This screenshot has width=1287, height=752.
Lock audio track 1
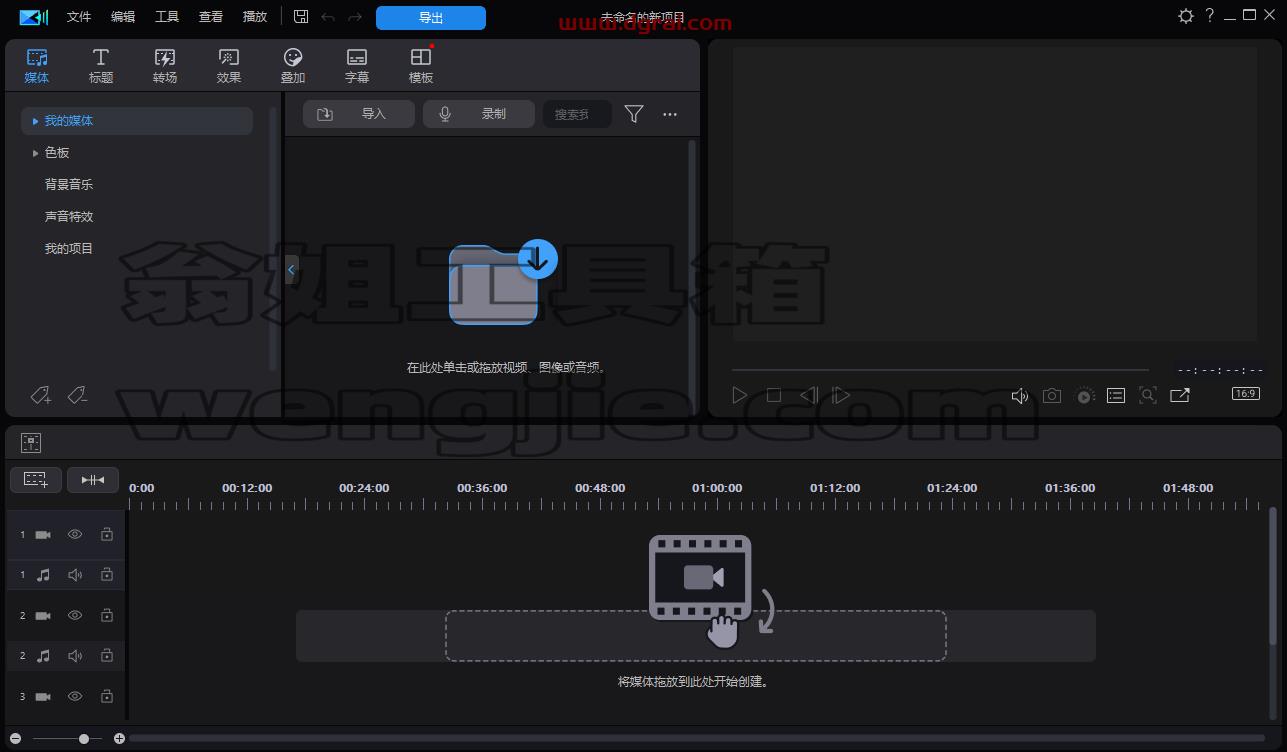107,575
